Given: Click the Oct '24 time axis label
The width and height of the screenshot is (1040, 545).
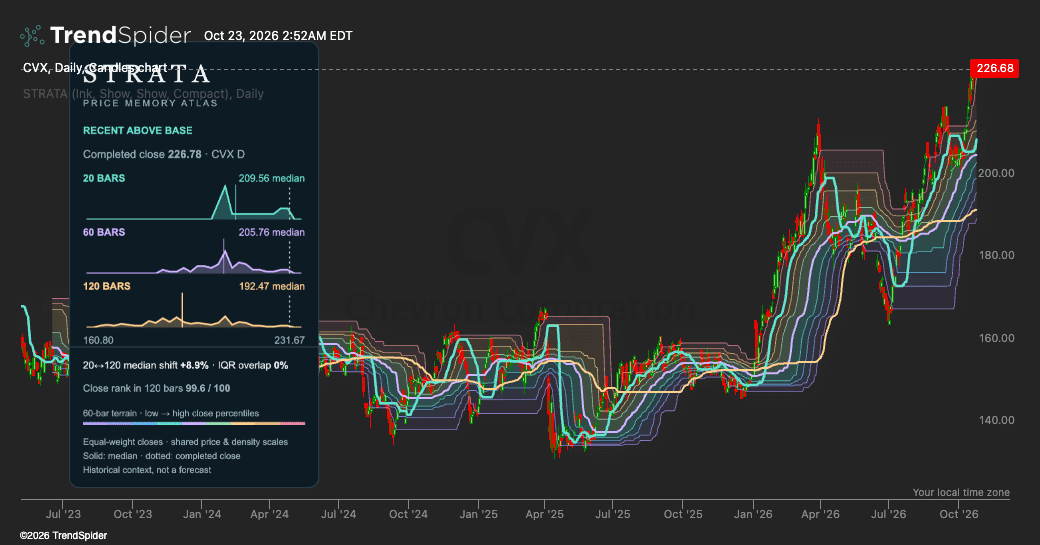Looking at the screenshot, I should tap(408, 514).
